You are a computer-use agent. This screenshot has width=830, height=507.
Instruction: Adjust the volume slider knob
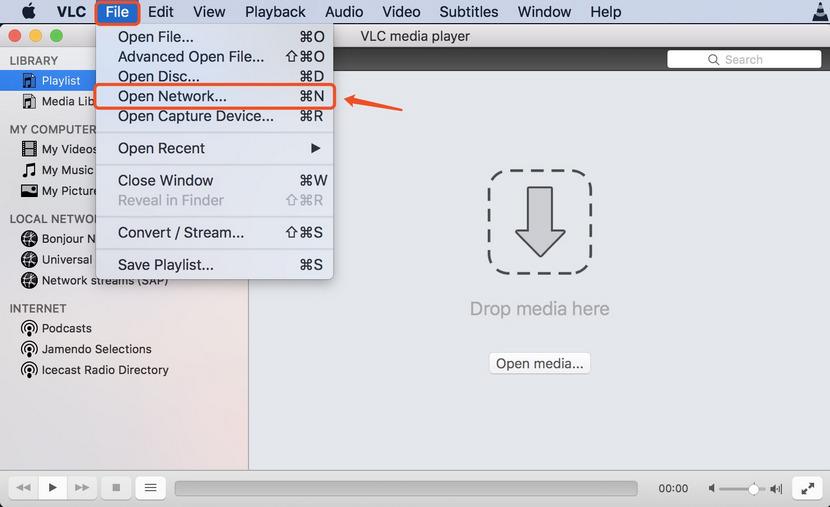click(753, 489)
